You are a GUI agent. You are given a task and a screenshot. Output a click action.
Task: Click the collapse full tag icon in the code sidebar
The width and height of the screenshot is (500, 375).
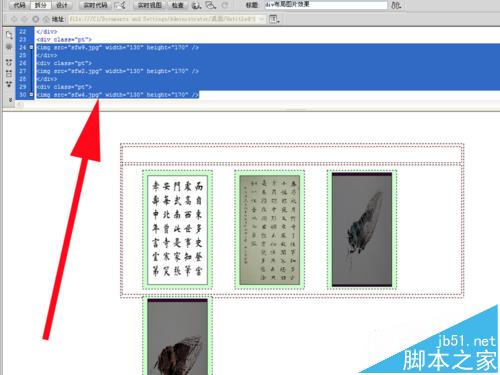(9, 62)
